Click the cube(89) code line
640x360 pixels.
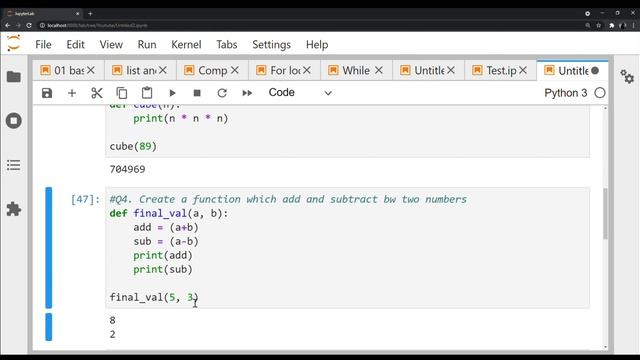click(x=133, y=146)
